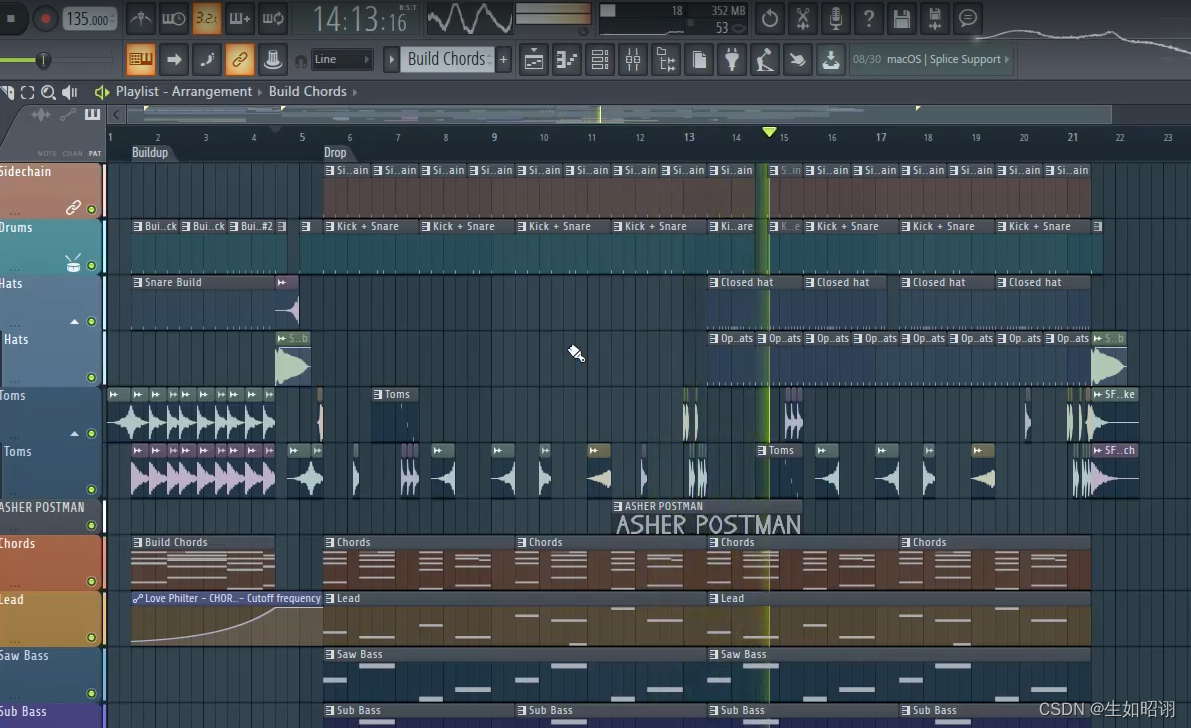Select the automation clip focus icon
The width and height of the screenshot is (1191, 728).
click(68, 115)
